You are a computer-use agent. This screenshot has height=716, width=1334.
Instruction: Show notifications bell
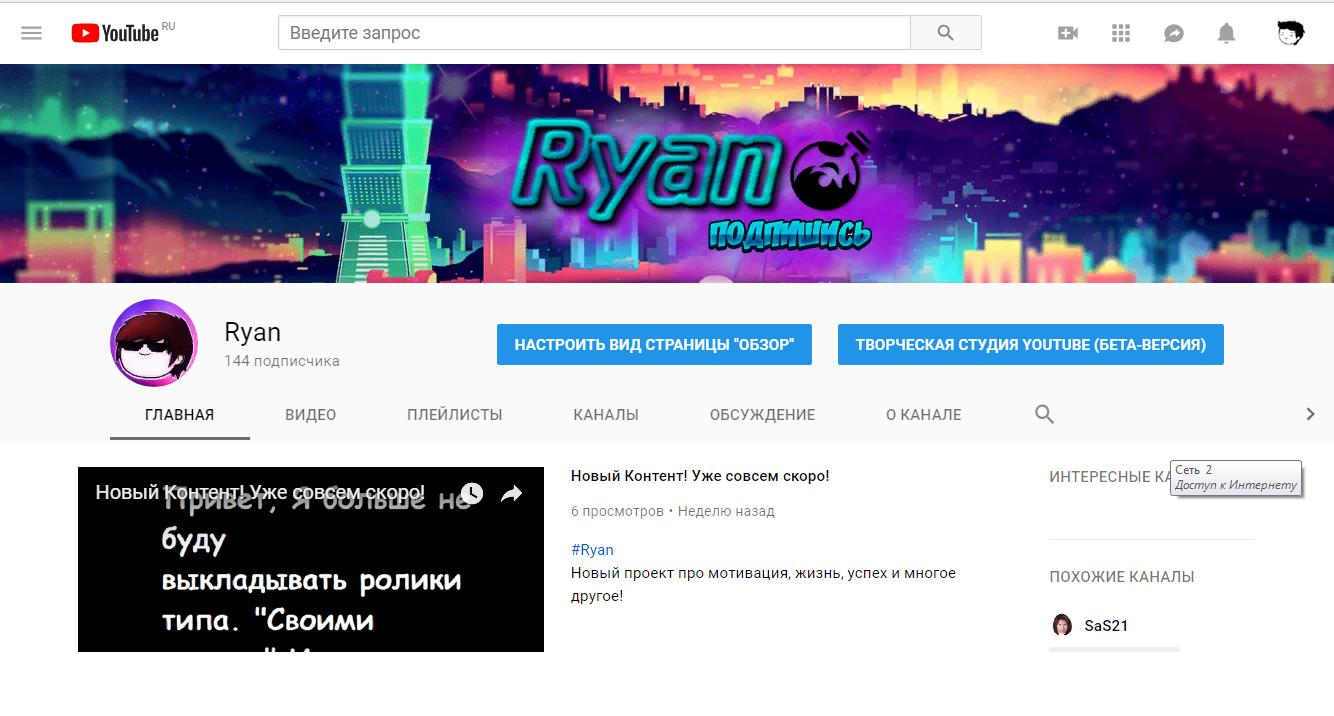pyautogui.click(x=1226, y=33)
